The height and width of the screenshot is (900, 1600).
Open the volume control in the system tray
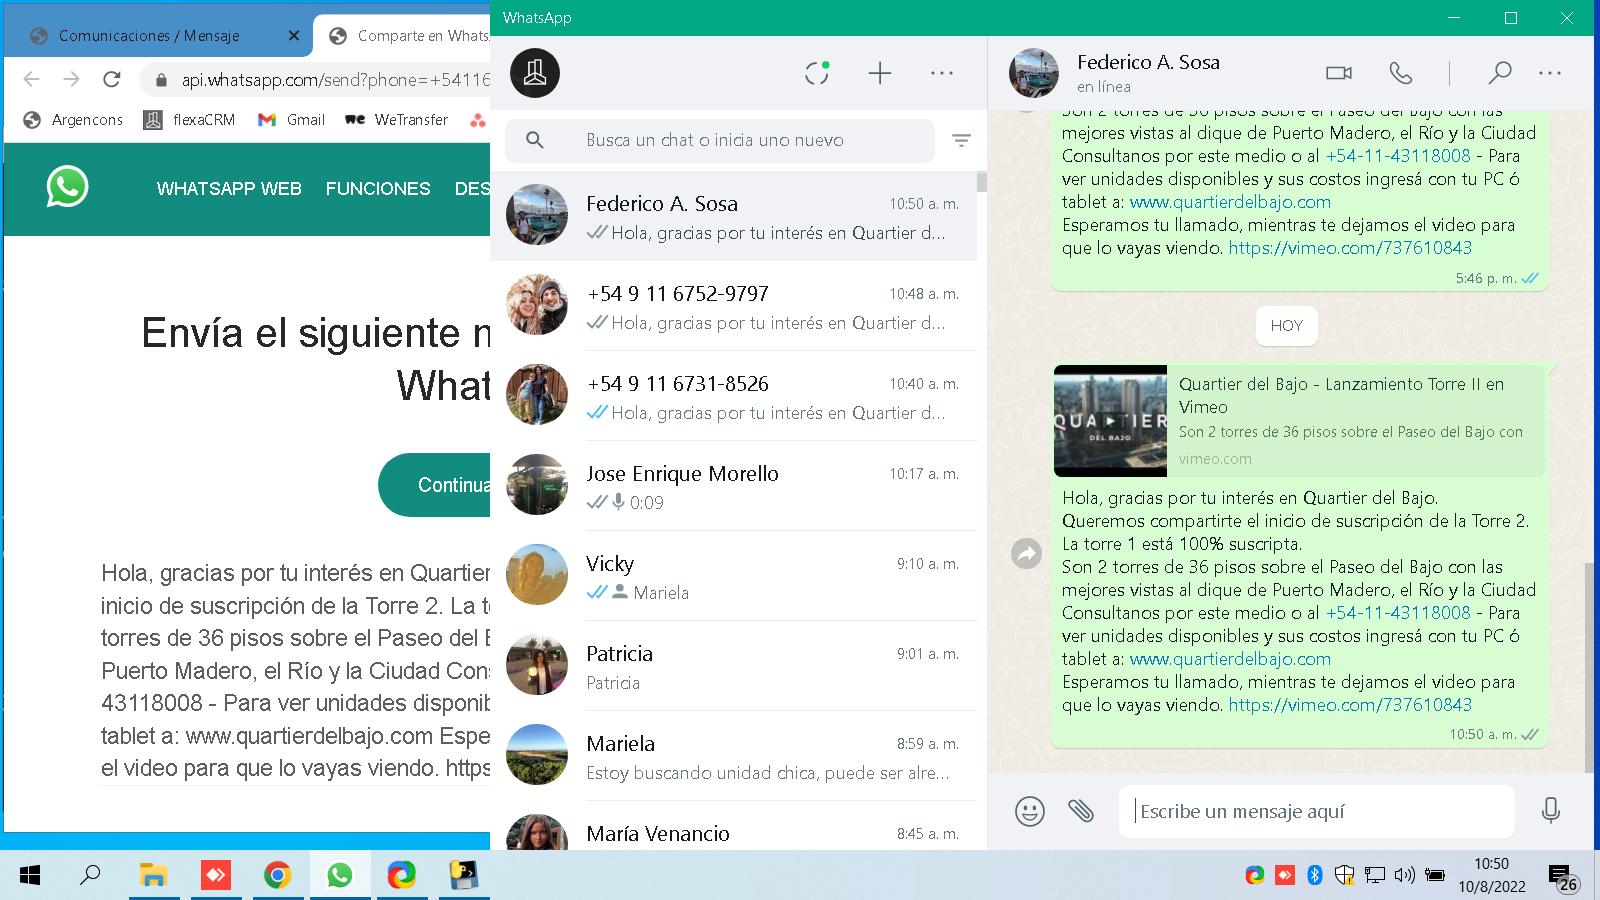pyautogui.click(x=1404, y=876)
